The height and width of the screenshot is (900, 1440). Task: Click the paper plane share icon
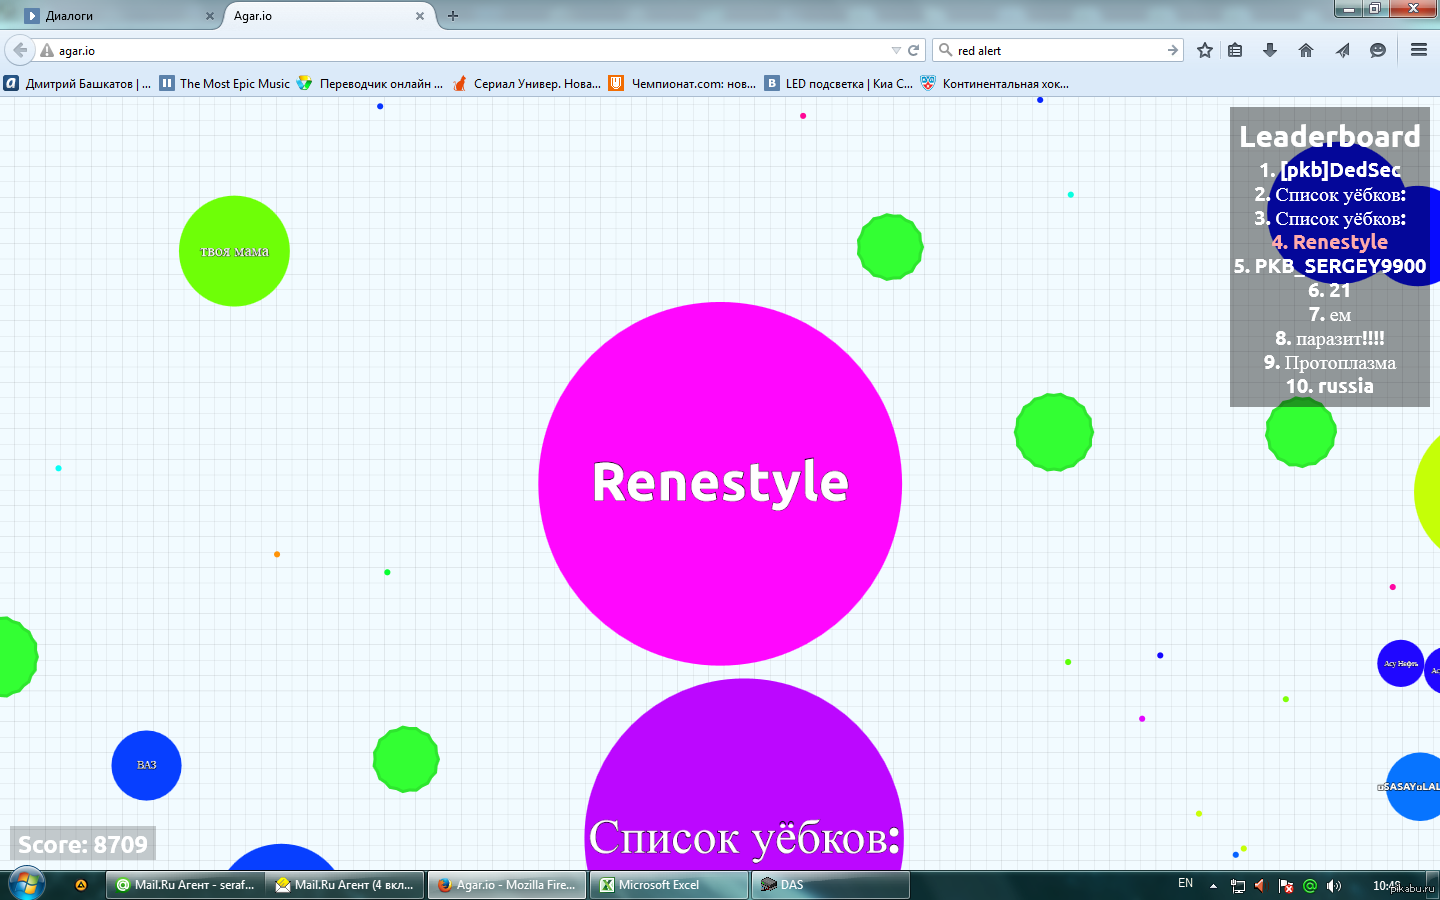(1342, 50)
